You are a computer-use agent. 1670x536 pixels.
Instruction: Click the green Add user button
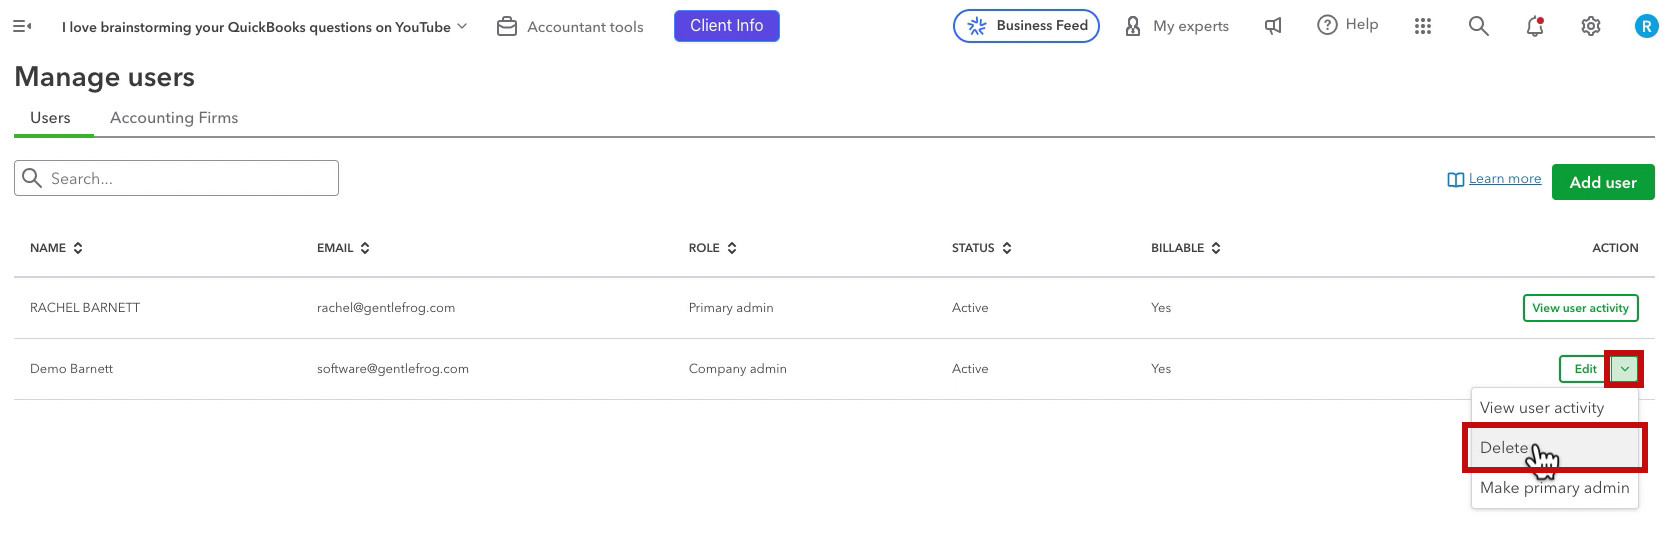[1603, 182]
